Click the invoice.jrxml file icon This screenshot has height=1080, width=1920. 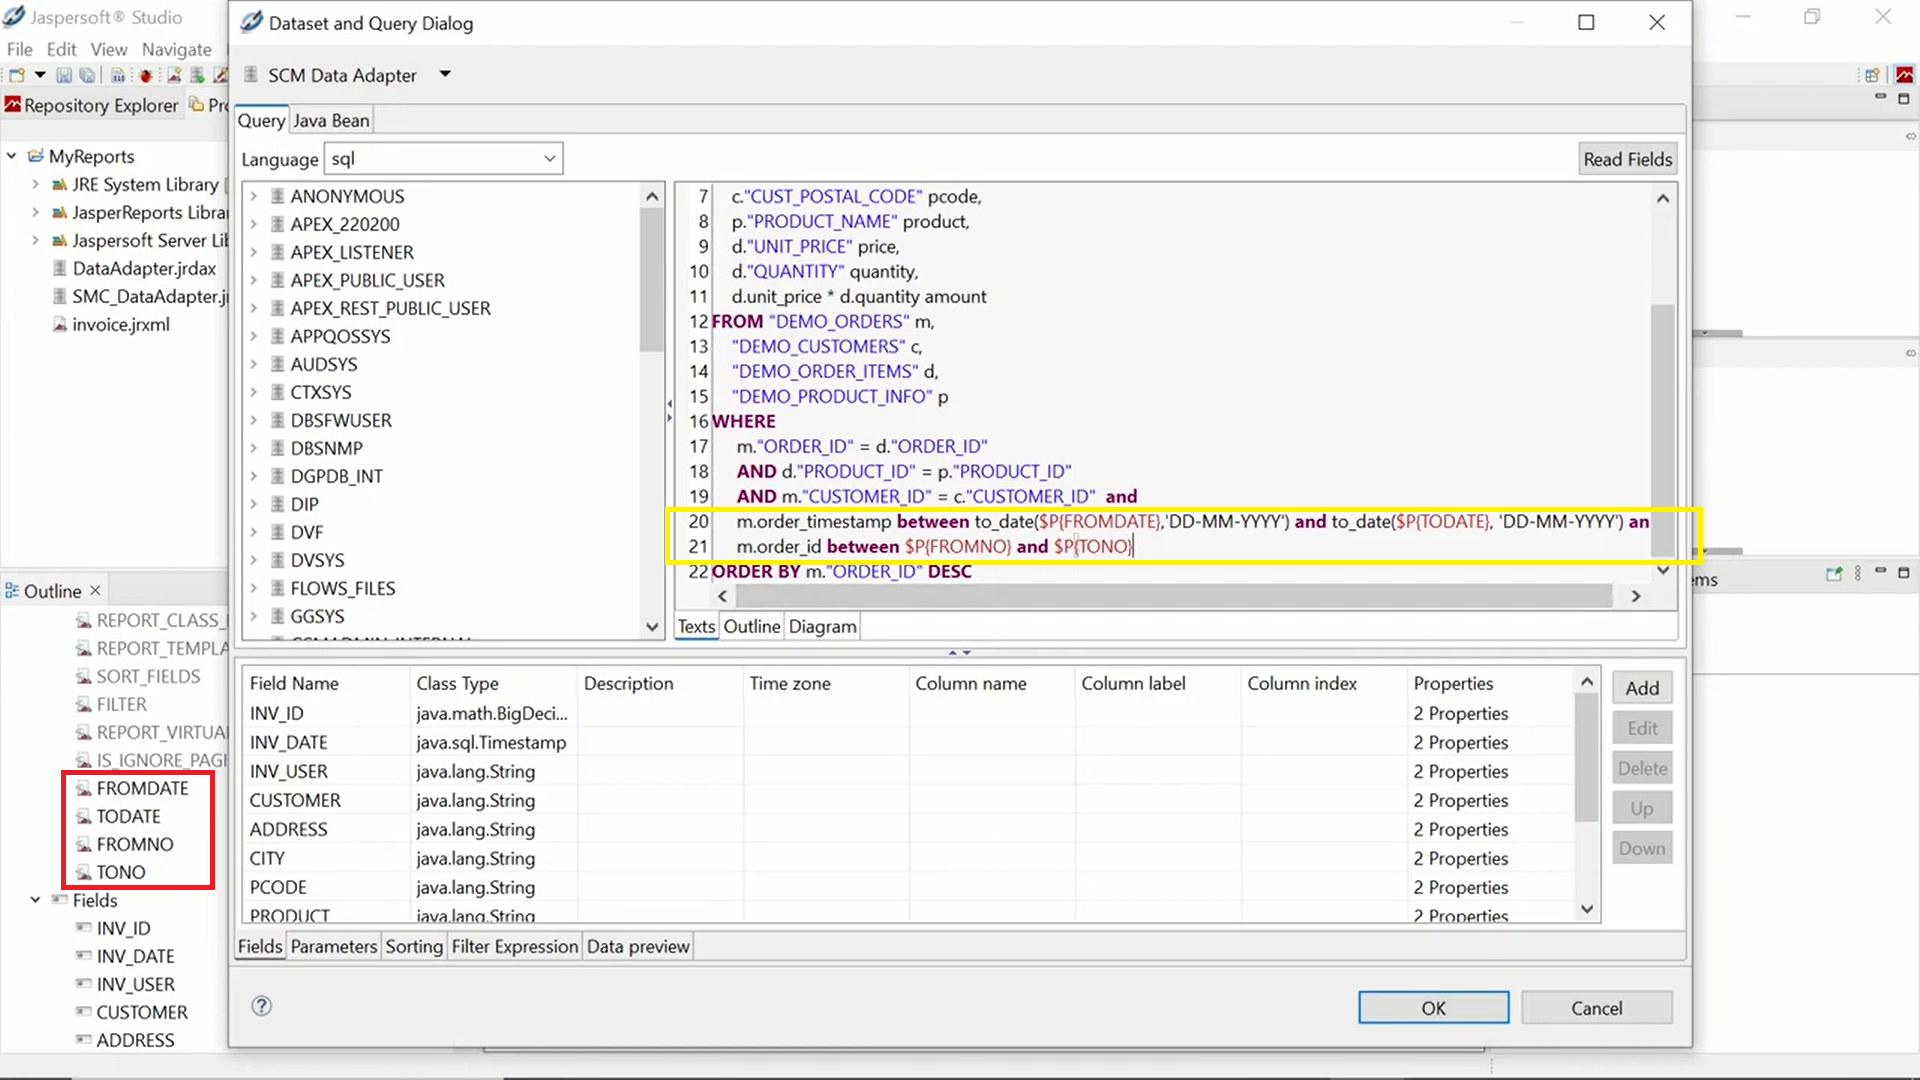(x=60, y=325)
